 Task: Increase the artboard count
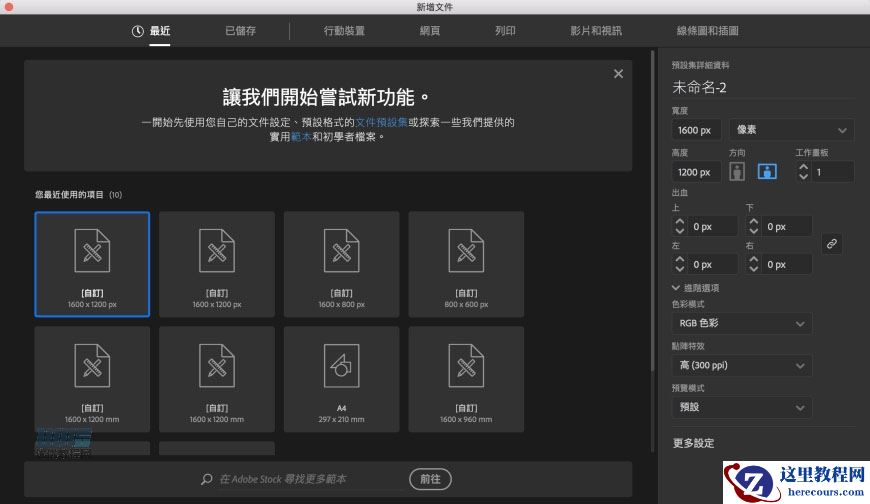(803, 167)
